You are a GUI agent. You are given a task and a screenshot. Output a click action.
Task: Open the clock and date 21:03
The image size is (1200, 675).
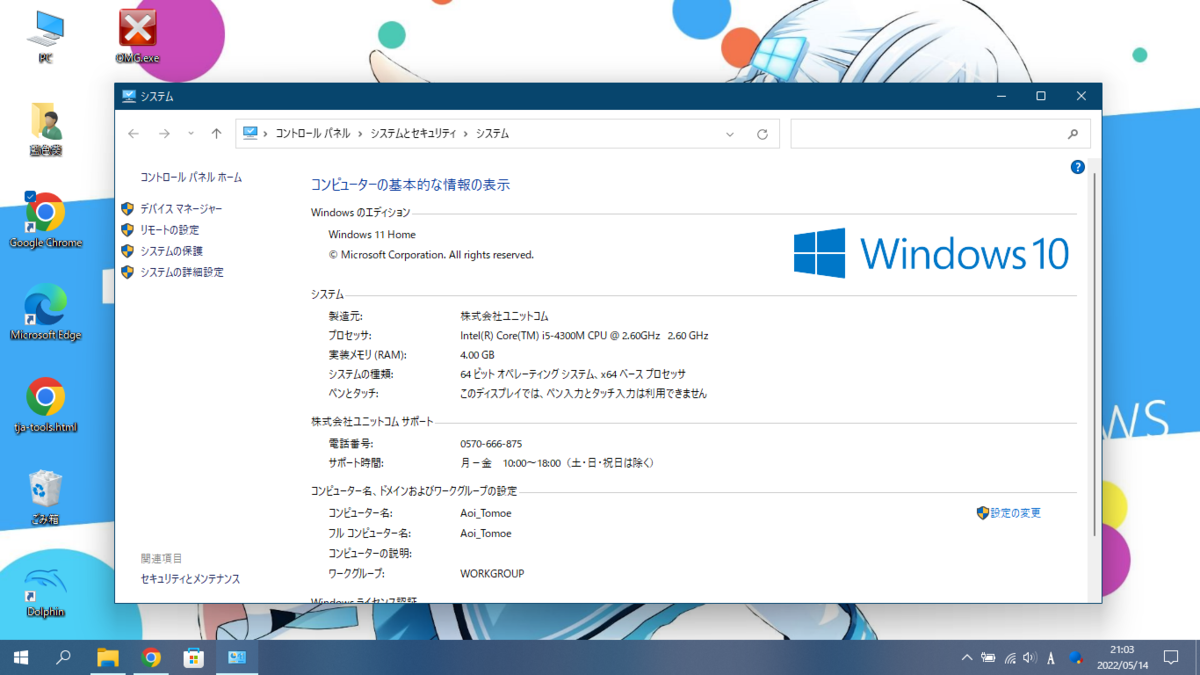click(1123, 657)
